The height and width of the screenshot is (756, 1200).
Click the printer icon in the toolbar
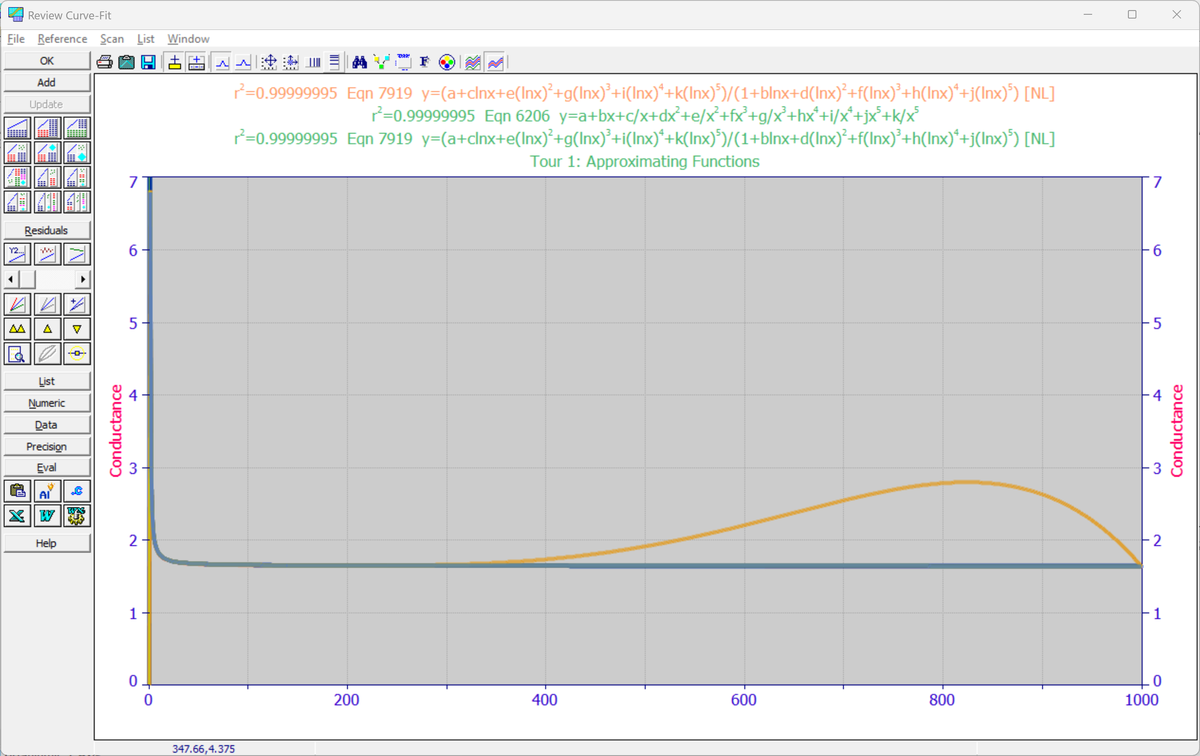(x=104, y=62)
